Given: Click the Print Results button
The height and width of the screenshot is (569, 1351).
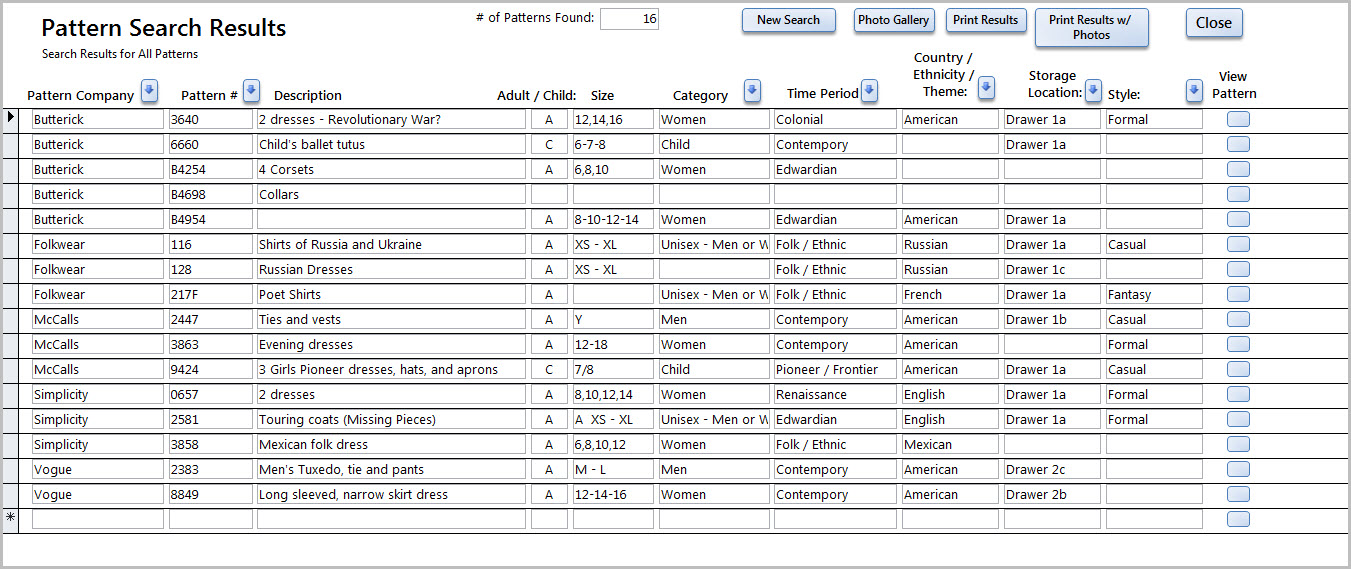Looking at the screenshot, I should pyautogui.click(x=986, y=20).
